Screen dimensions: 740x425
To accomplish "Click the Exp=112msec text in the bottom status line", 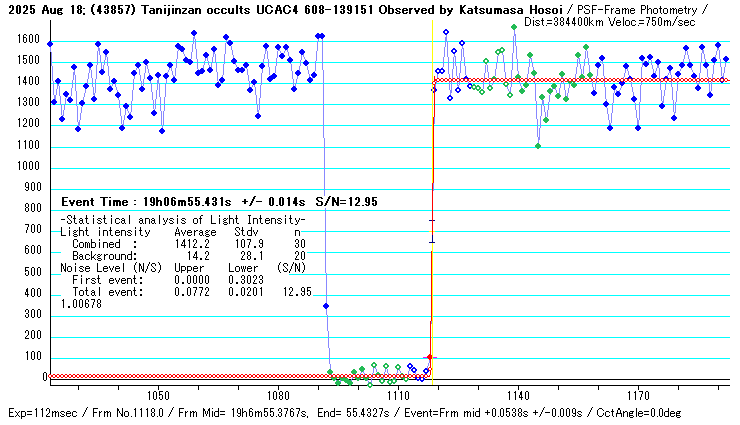I will (x=42, y=413).
